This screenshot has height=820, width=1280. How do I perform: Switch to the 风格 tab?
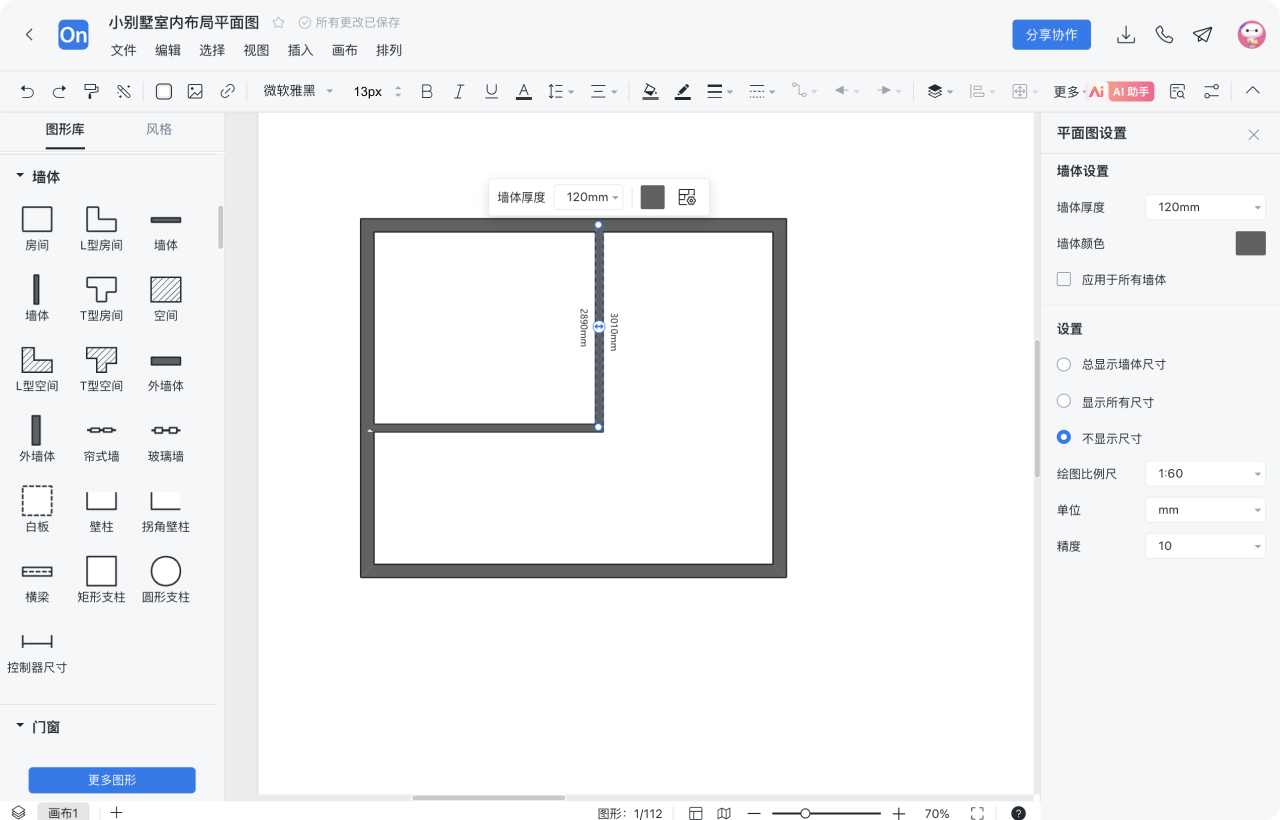coord(159,129)
